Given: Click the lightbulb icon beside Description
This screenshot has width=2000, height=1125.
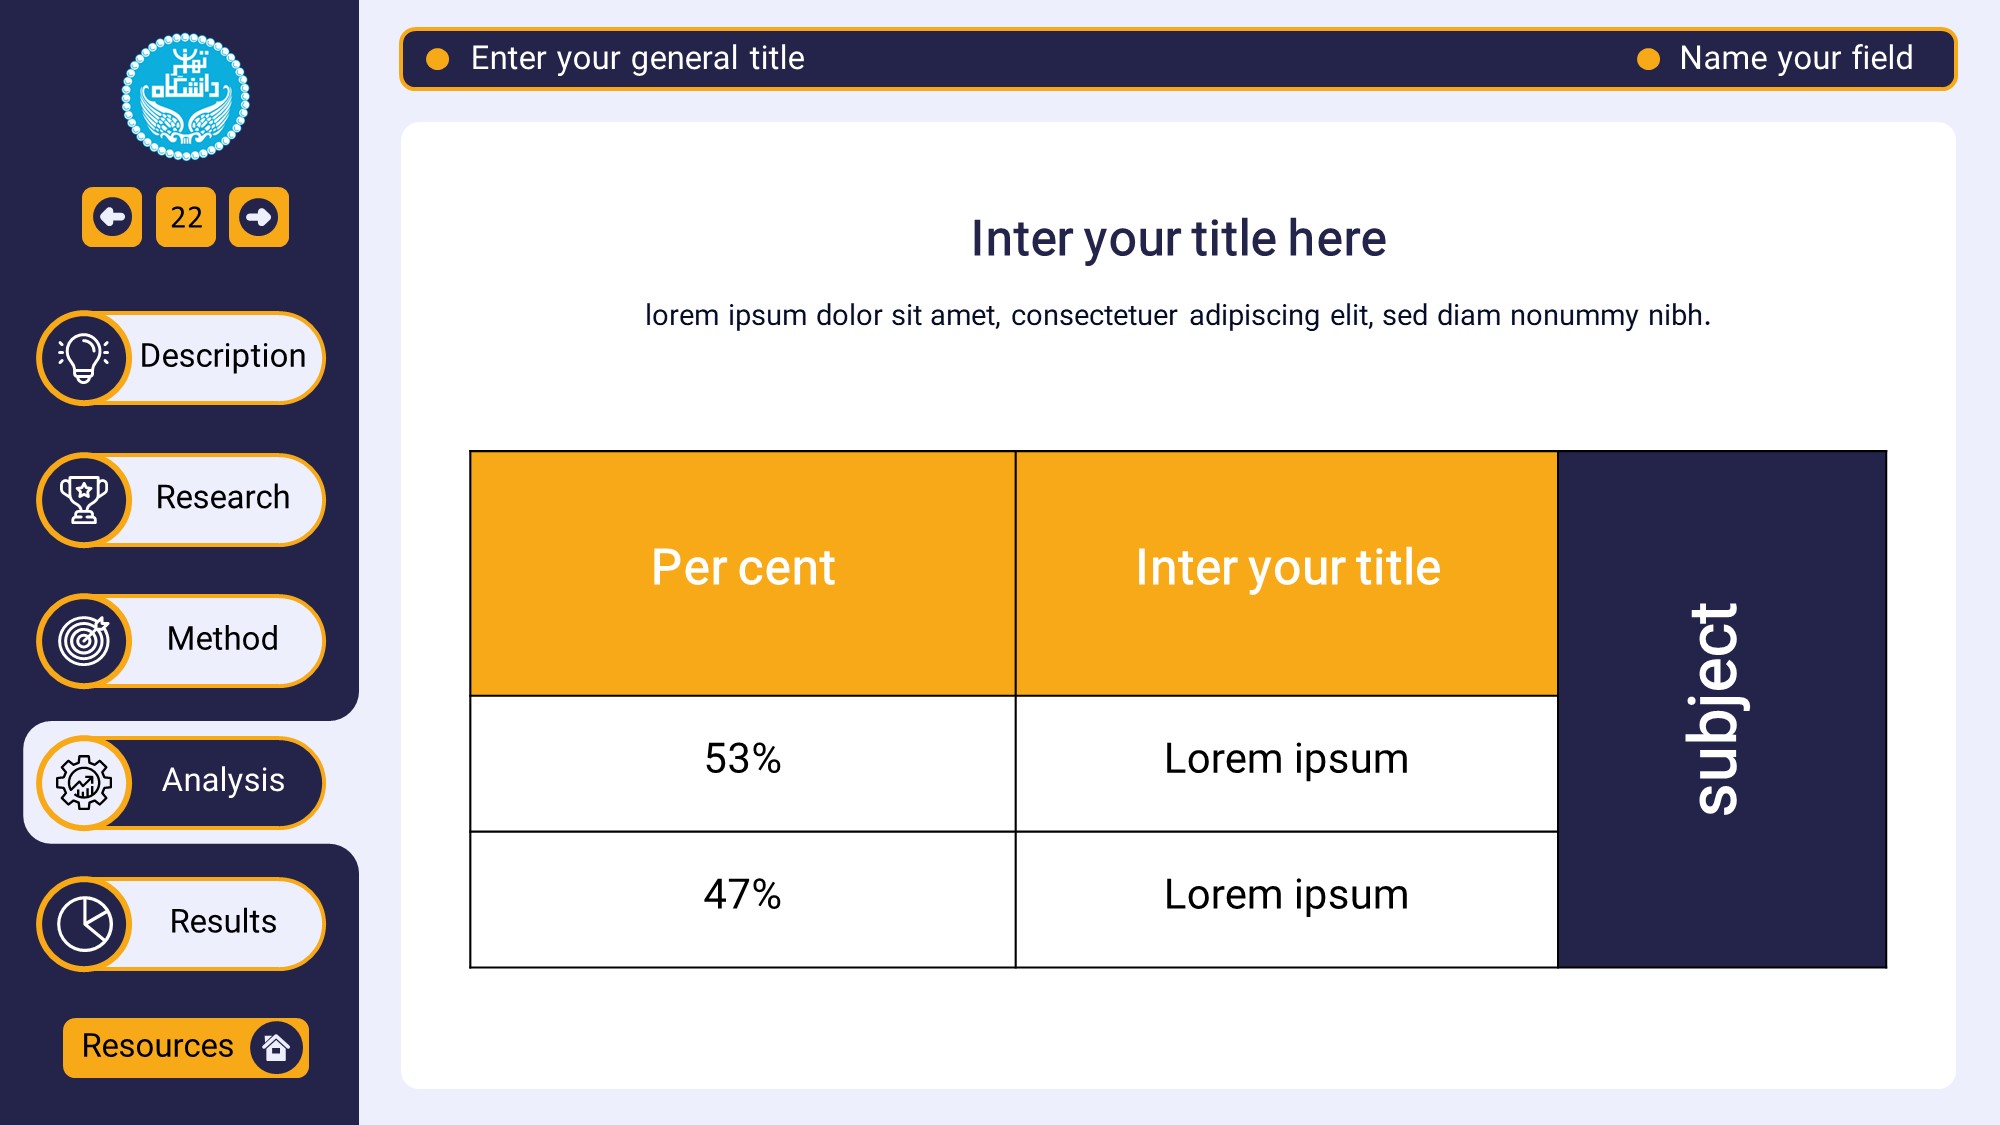Looking at the screenshot, I should pos(85,357).
